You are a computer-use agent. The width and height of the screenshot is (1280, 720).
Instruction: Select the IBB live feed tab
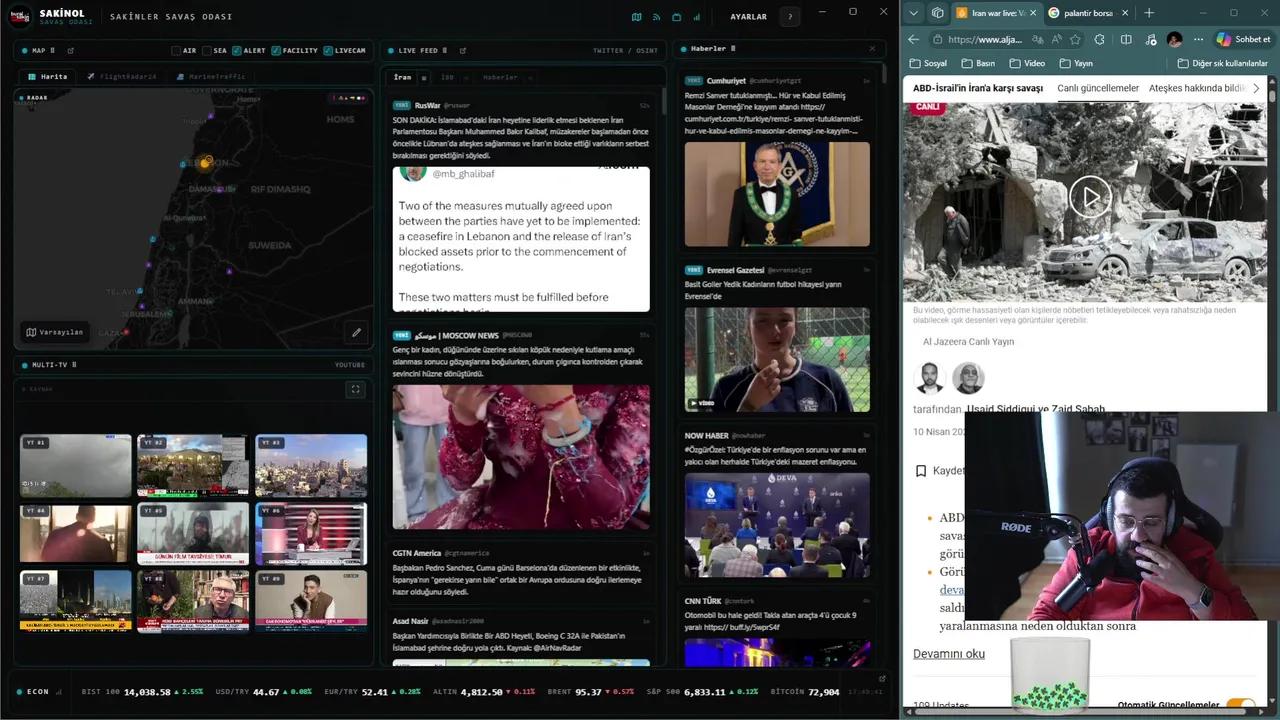(448, 77)
